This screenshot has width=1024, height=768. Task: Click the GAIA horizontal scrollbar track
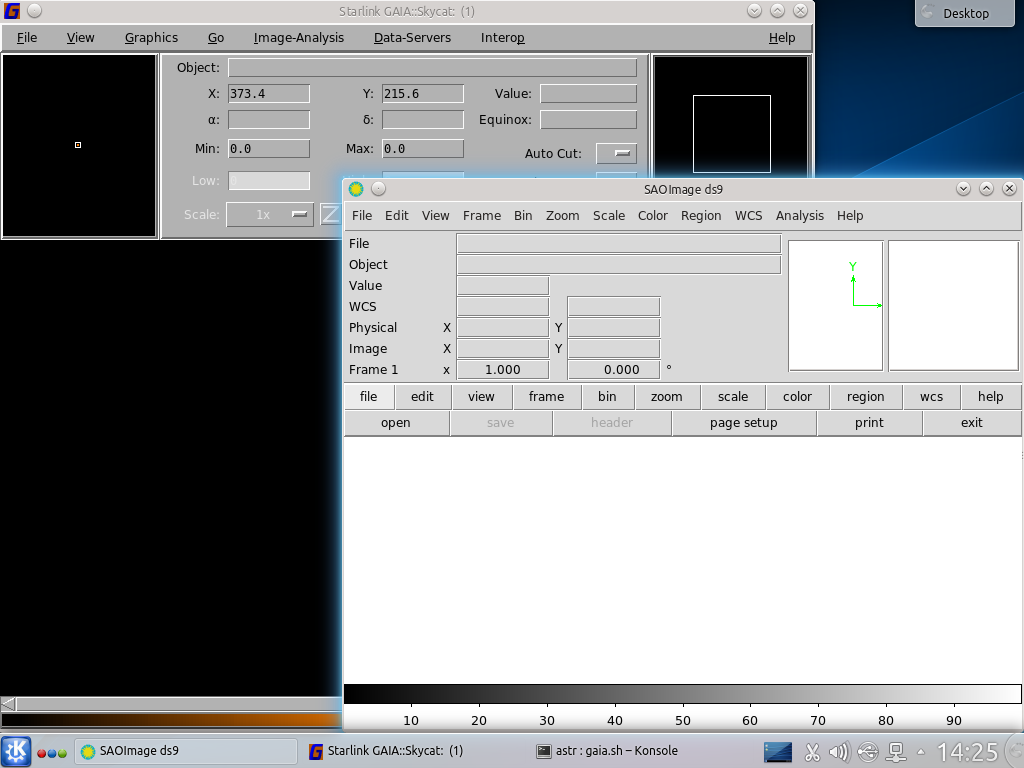pos(179,704)
